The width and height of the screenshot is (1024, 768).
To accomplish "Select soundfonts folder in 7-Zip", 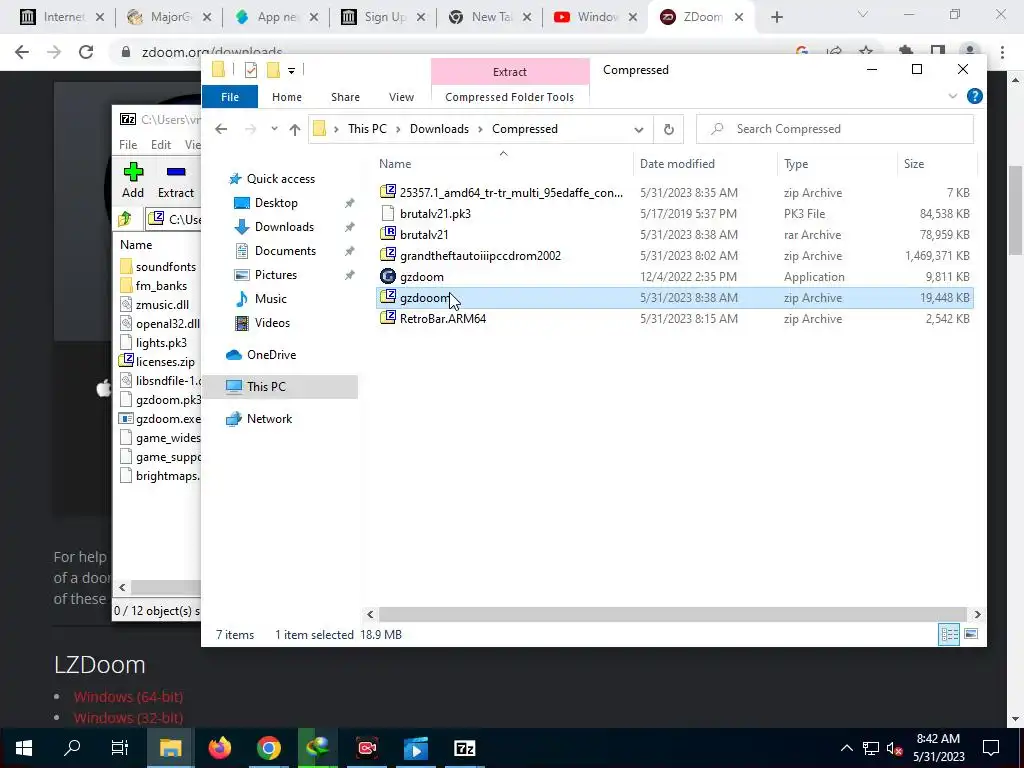I will [x=159, y=266].
